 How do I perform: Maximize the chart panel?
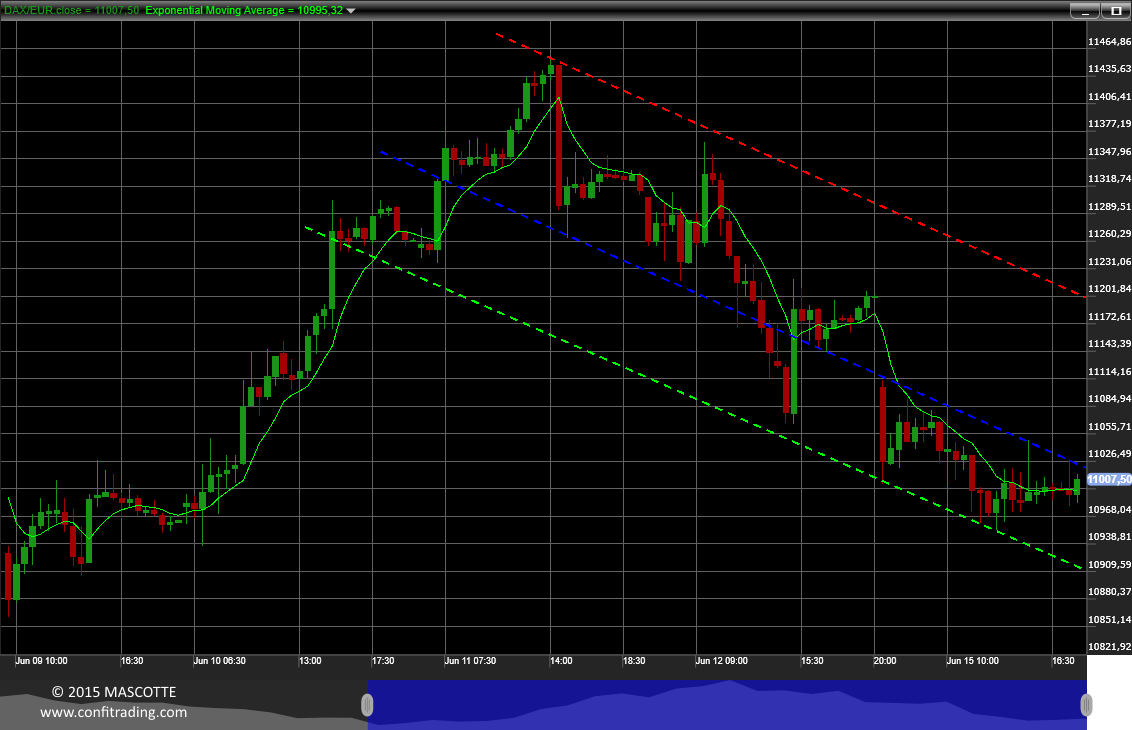(1115, 11)
